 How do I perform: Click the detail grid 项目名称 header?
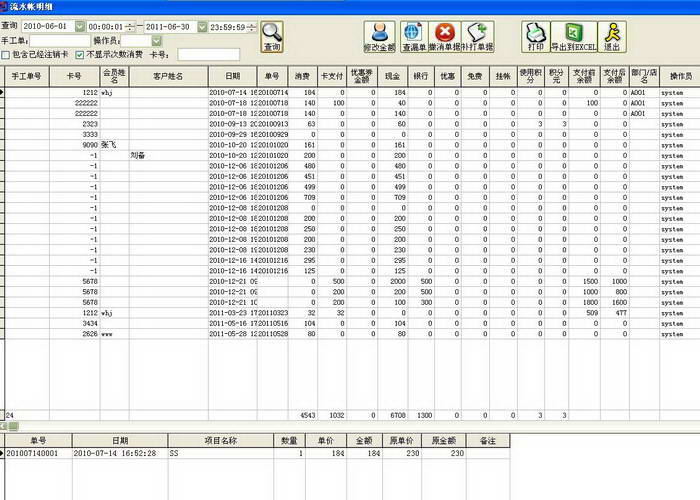coord(221,441)
